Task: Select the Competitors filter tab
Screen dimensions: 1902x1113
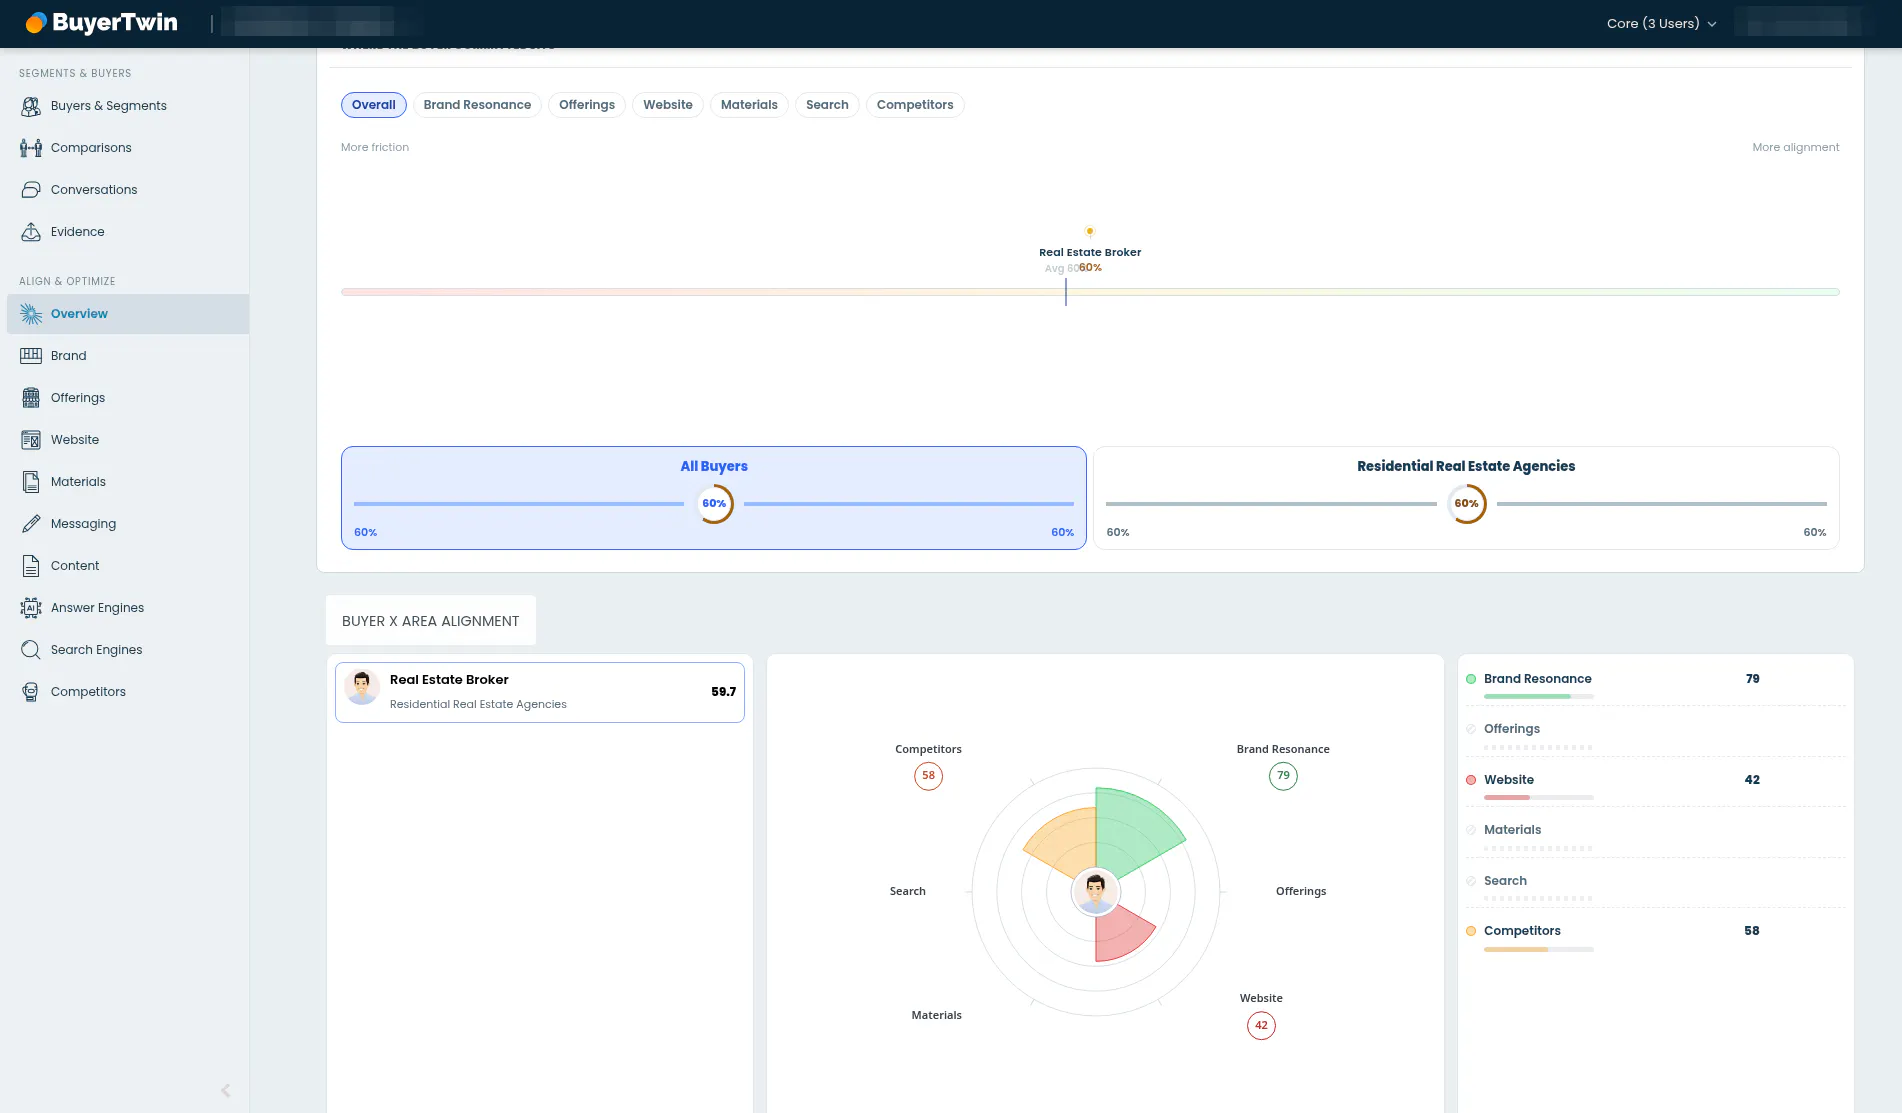Action: (915, 105)
